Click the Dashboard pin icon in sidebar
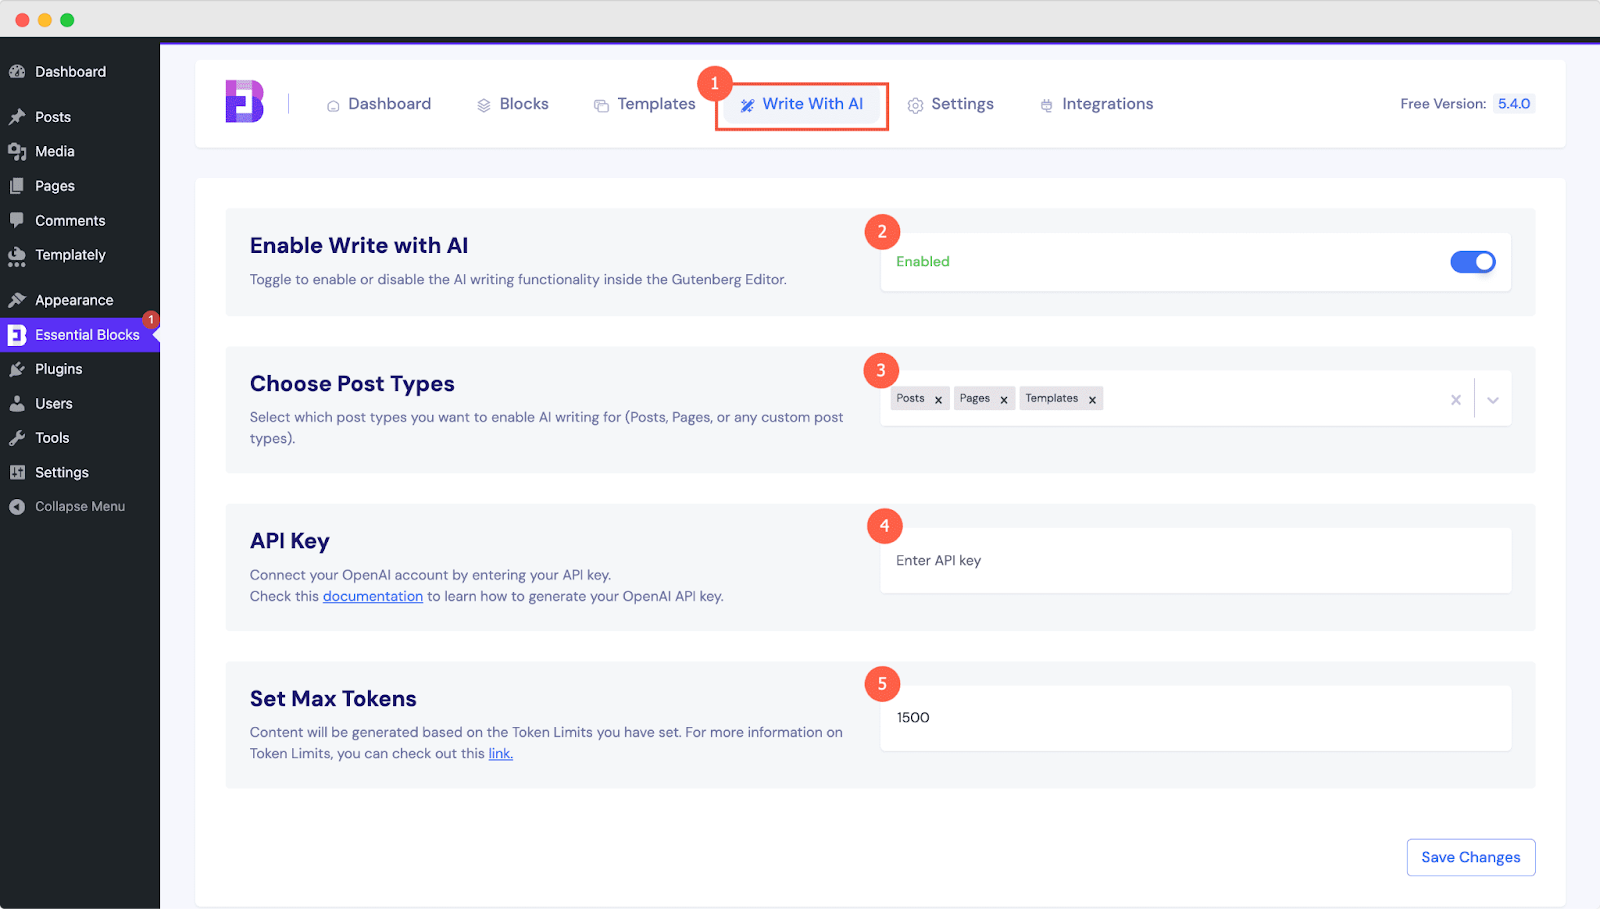 click(17, 72)
